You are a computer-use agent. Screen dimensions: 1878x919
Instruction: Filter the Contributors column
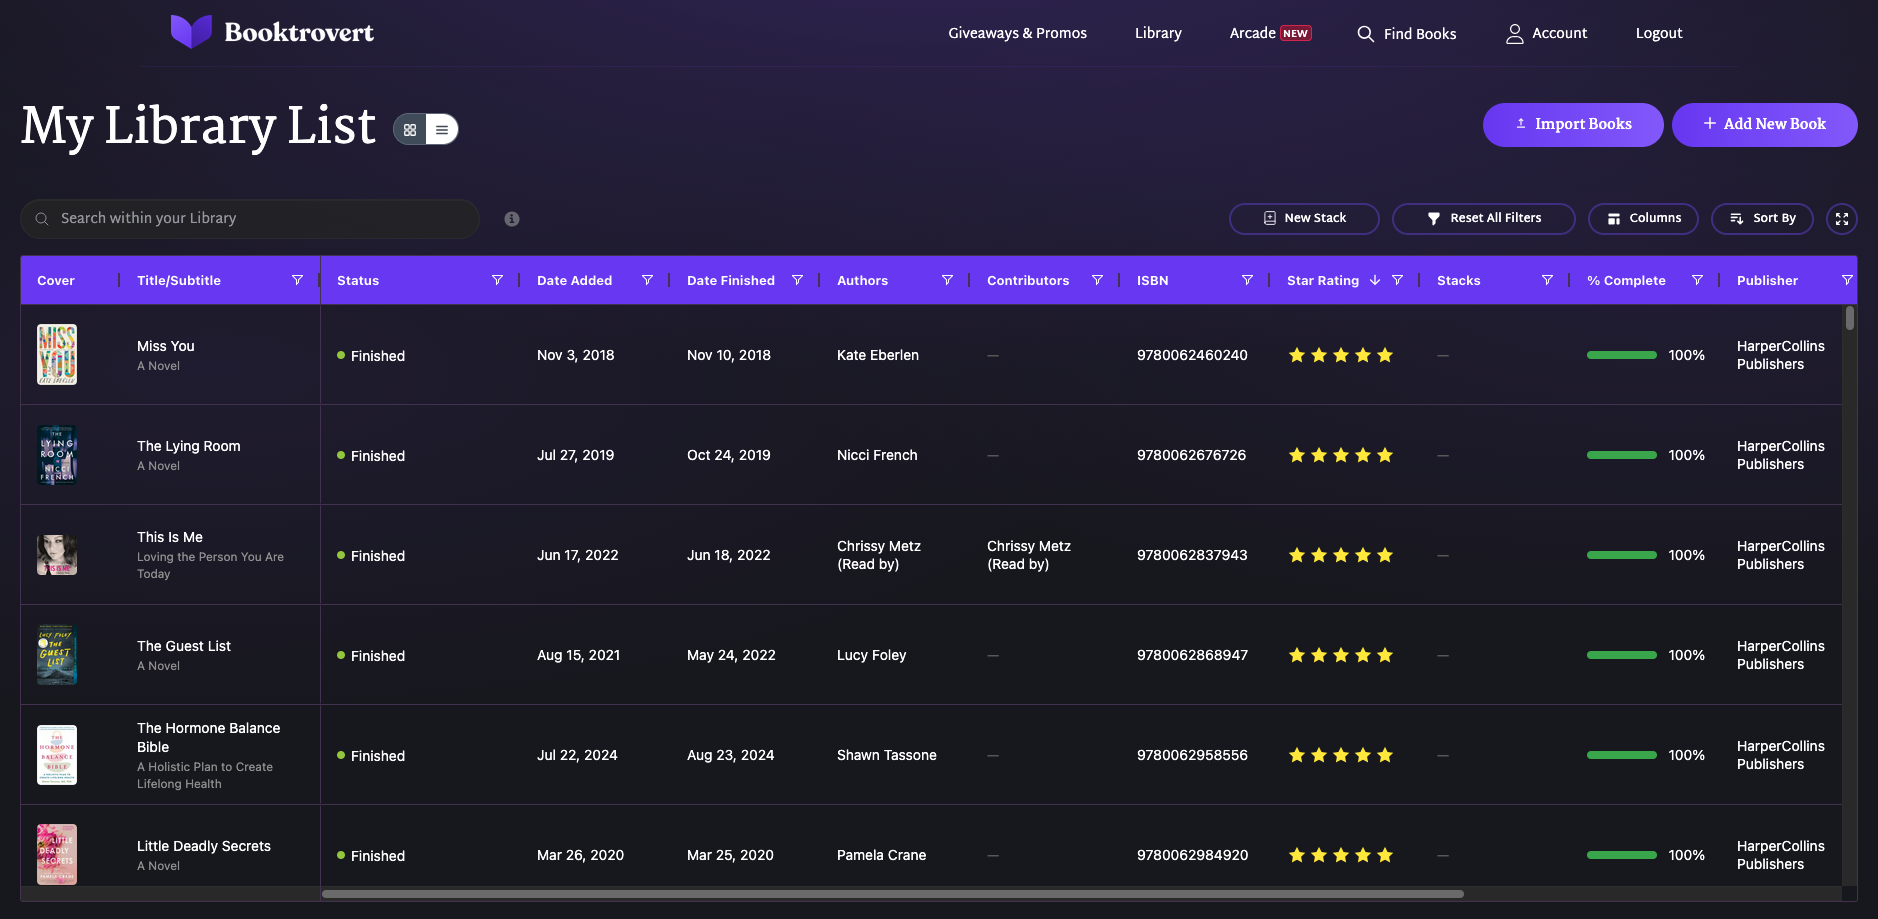tap(1097, 280)
